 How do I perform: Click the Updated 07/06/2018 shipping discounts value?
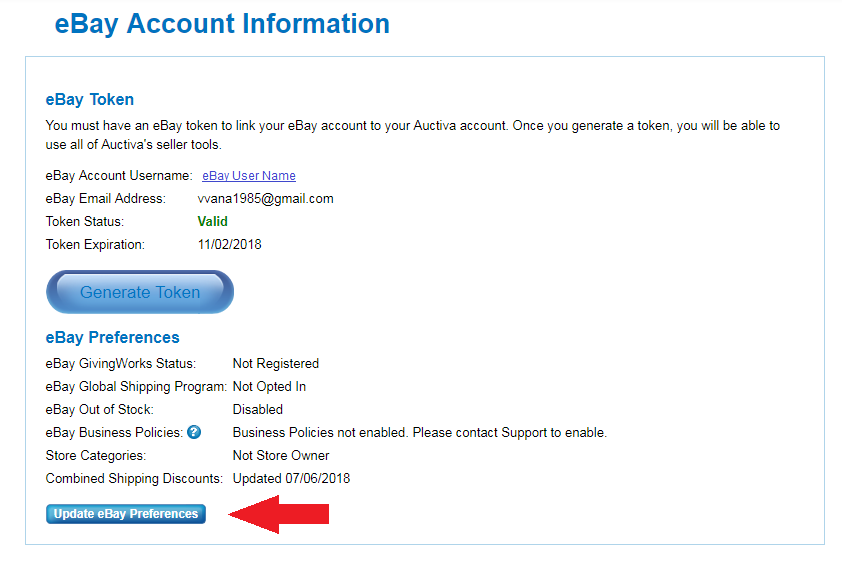point(291,478)
